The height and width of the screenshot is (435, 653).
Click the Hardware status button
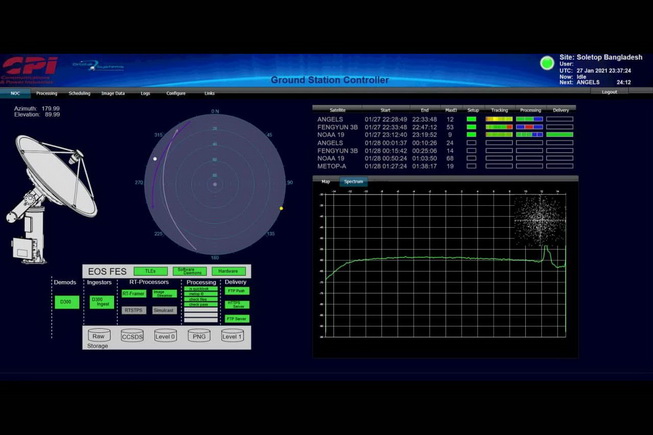(x=228, y=271)
